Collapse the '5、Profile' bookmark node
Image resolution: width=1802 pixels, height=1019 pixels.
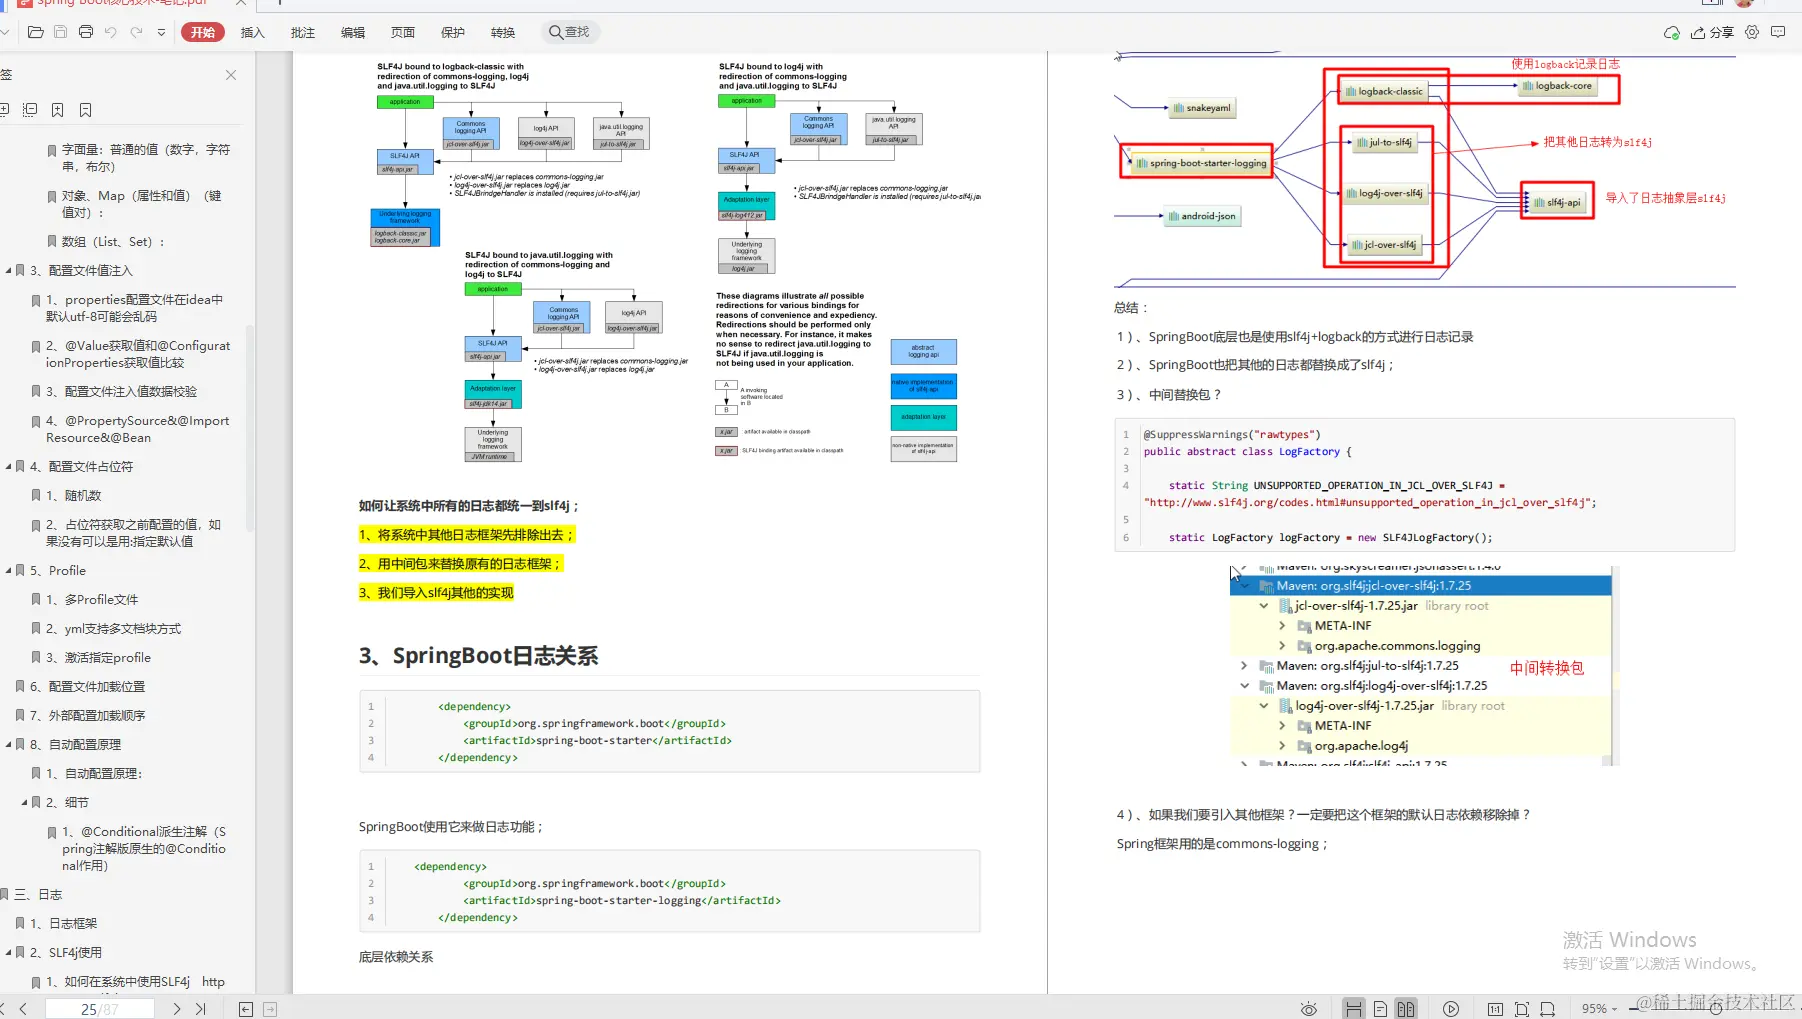(x=8, y=571)
